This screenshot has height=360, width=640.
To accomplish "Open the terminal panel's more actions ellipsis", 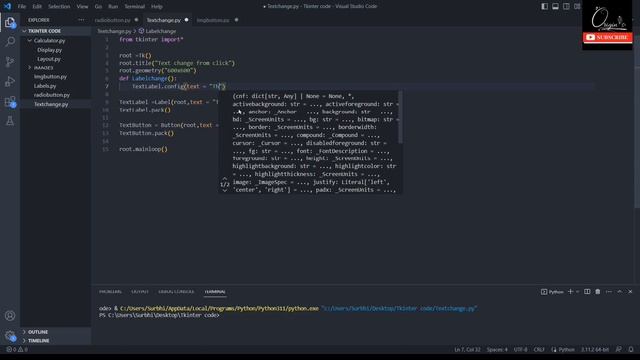I will pos(609,291).
